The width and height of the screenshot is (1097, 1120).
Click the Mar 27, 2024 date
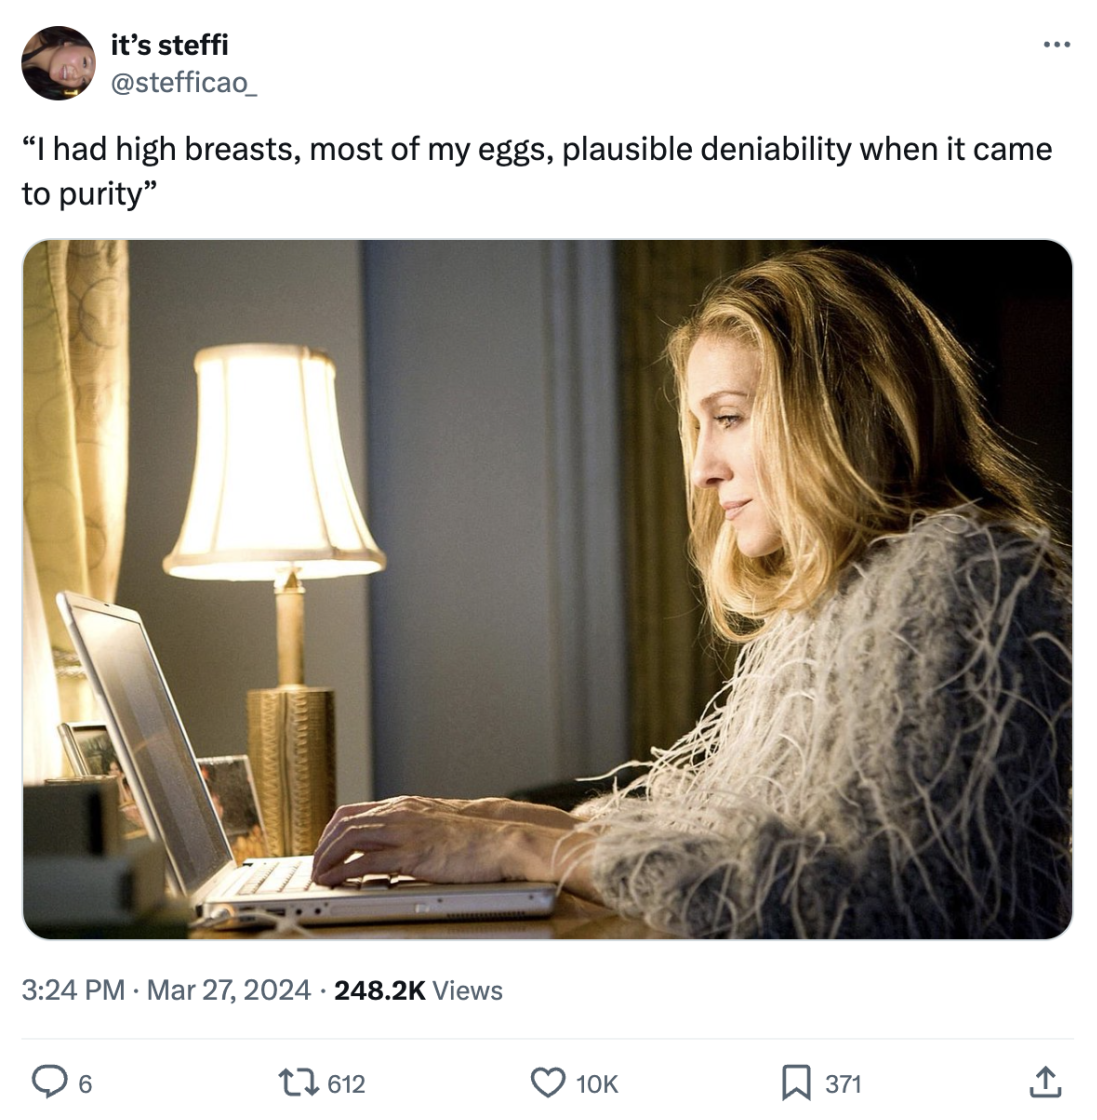(x=229, y=990)
